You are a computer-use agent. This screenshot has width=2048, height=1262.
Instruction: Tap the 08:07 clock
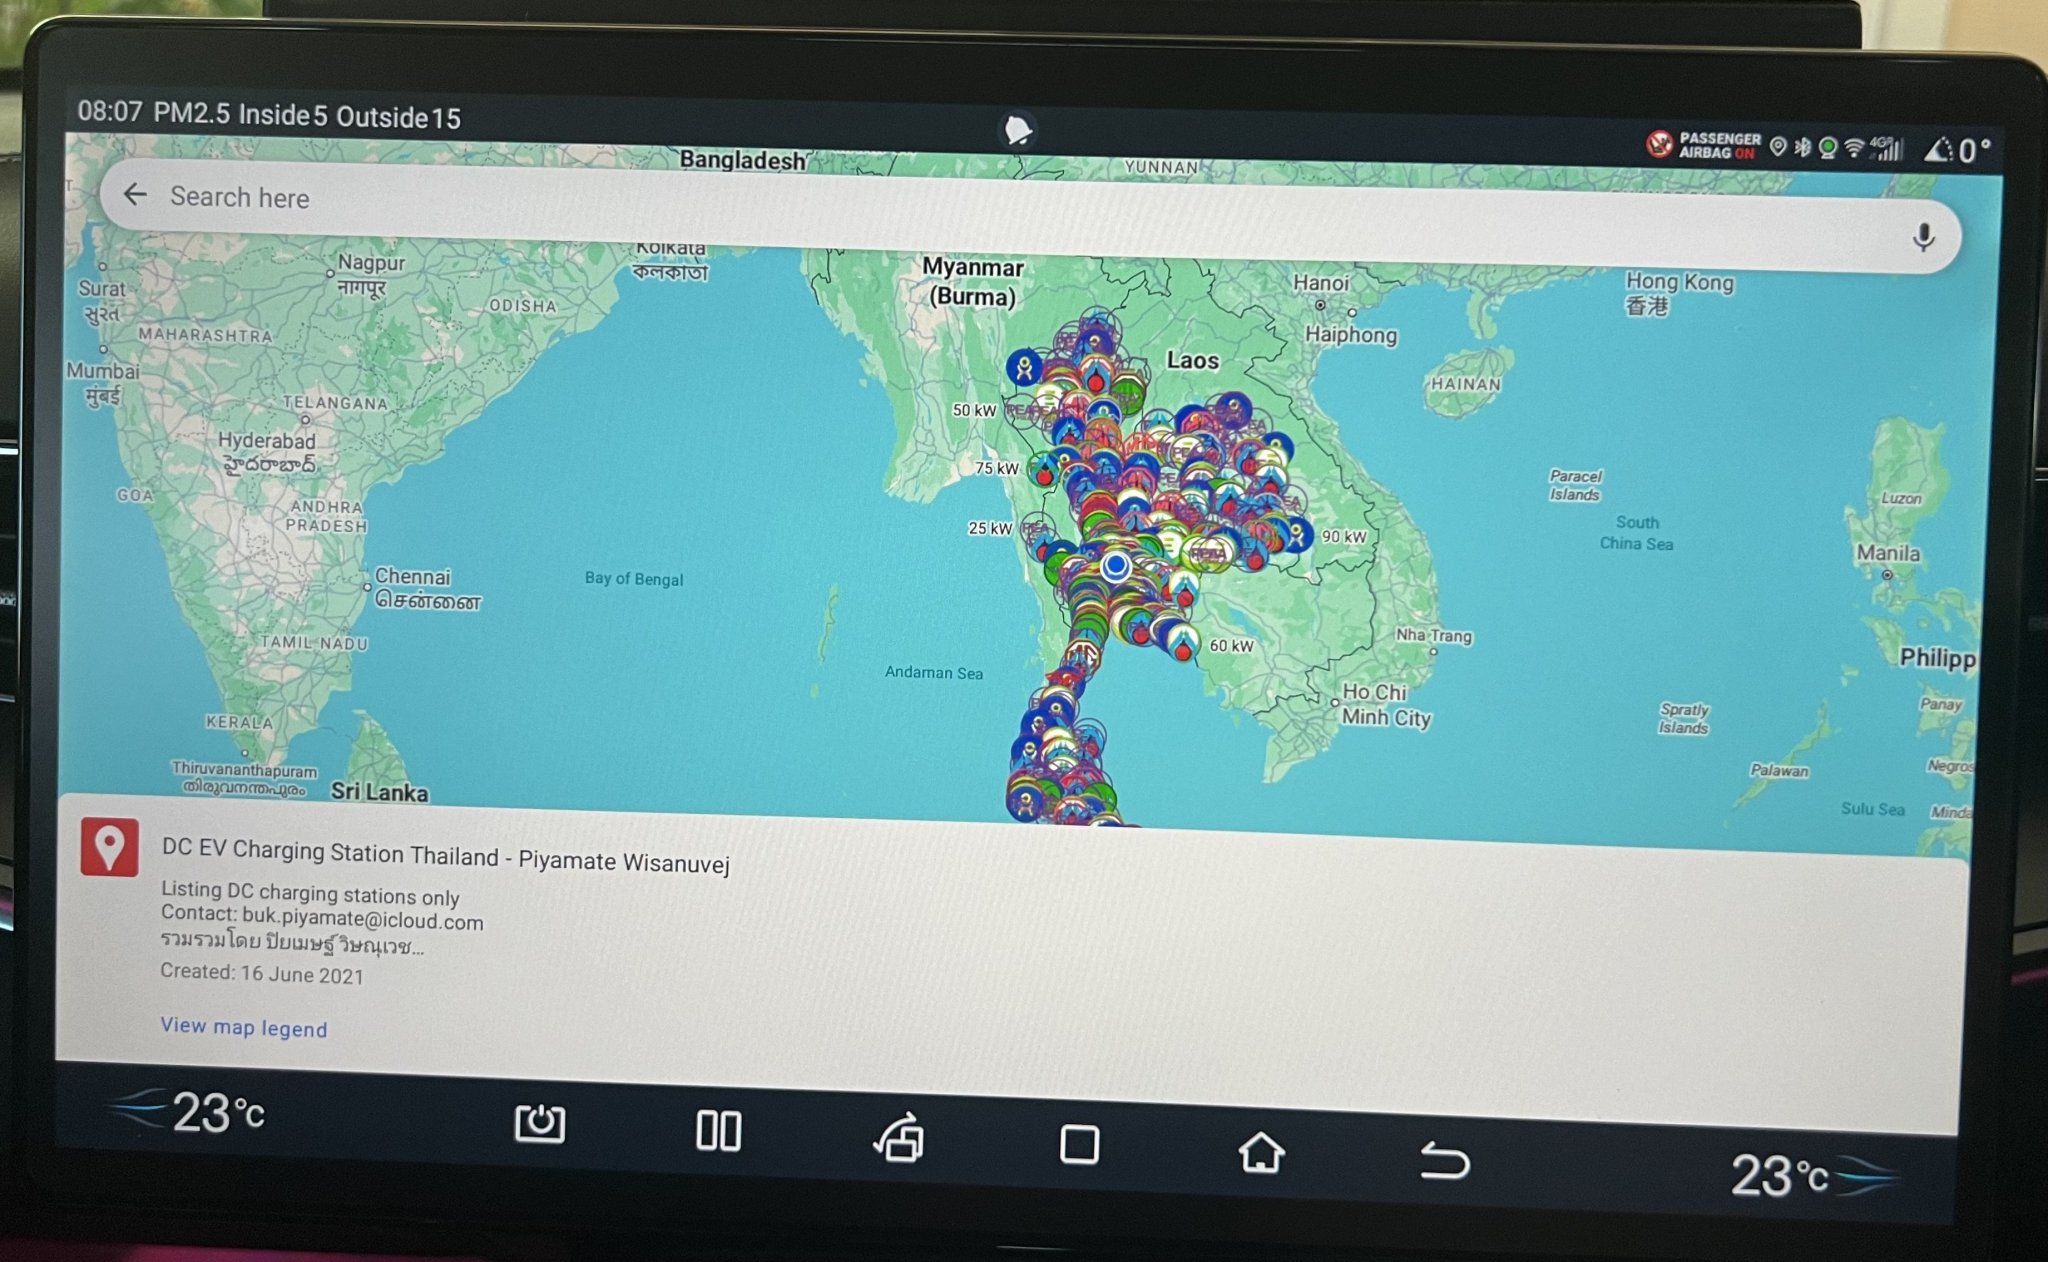pyautogui.click(x=110, y=110)
